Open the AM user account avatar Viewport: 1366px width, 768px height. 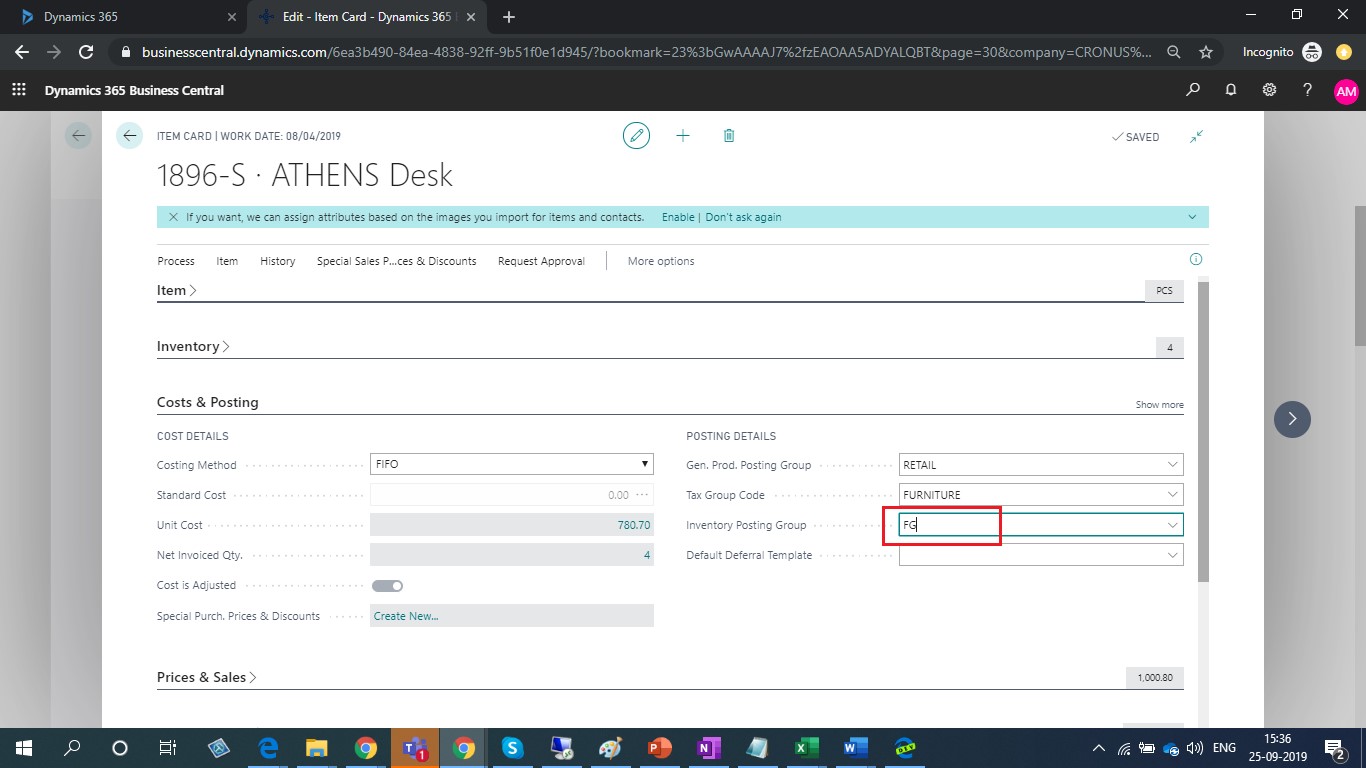(x=1346, y=91)
